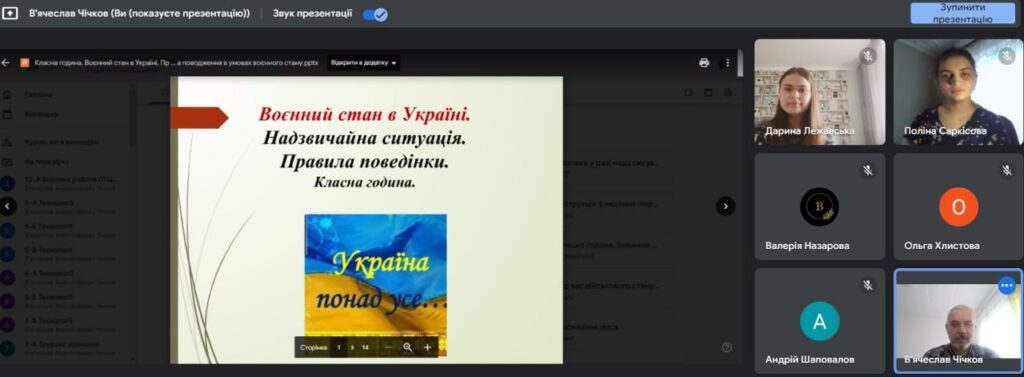Toggle the Звук презентації switch

point(376,14)
